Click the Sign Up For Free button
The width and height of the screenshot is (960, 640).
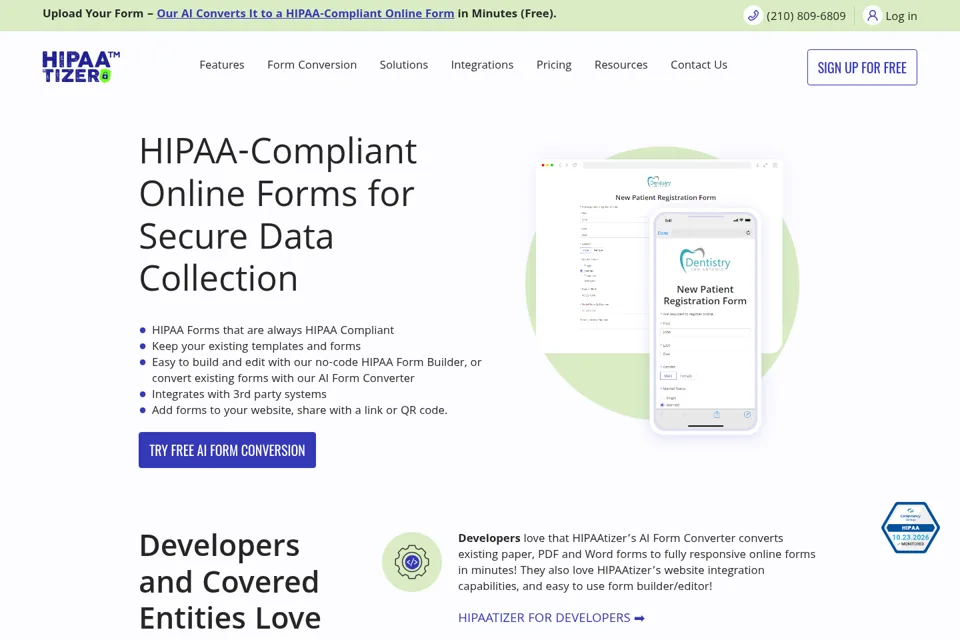862,67
